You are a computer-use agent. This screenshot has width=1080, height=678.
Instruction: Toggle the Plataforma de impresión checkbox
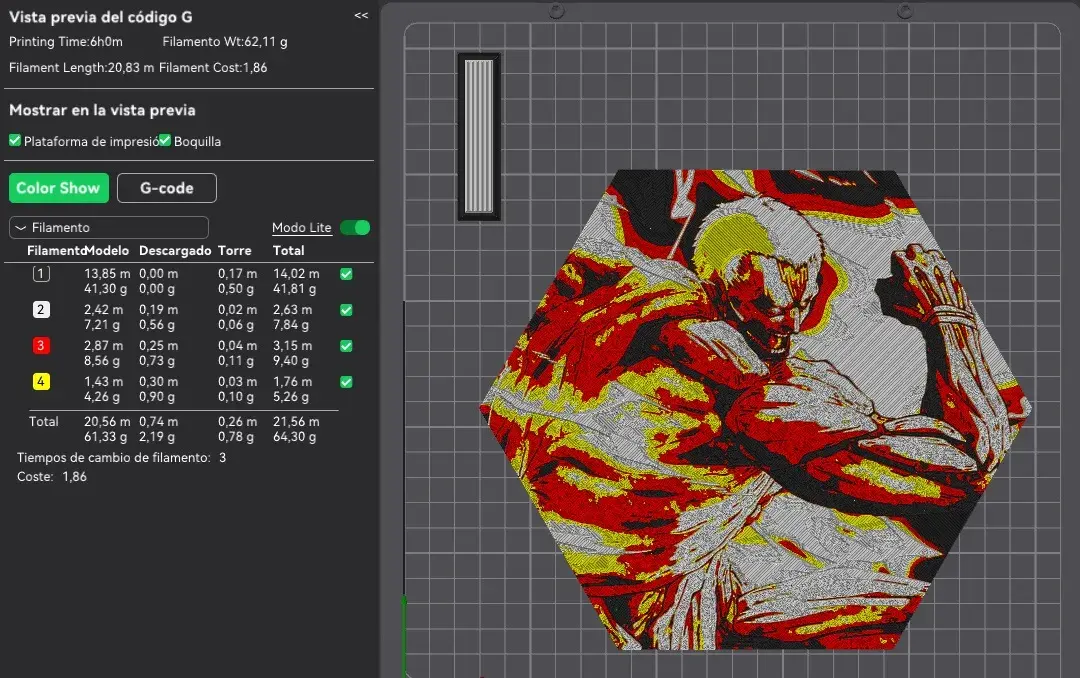coord(15,141)
